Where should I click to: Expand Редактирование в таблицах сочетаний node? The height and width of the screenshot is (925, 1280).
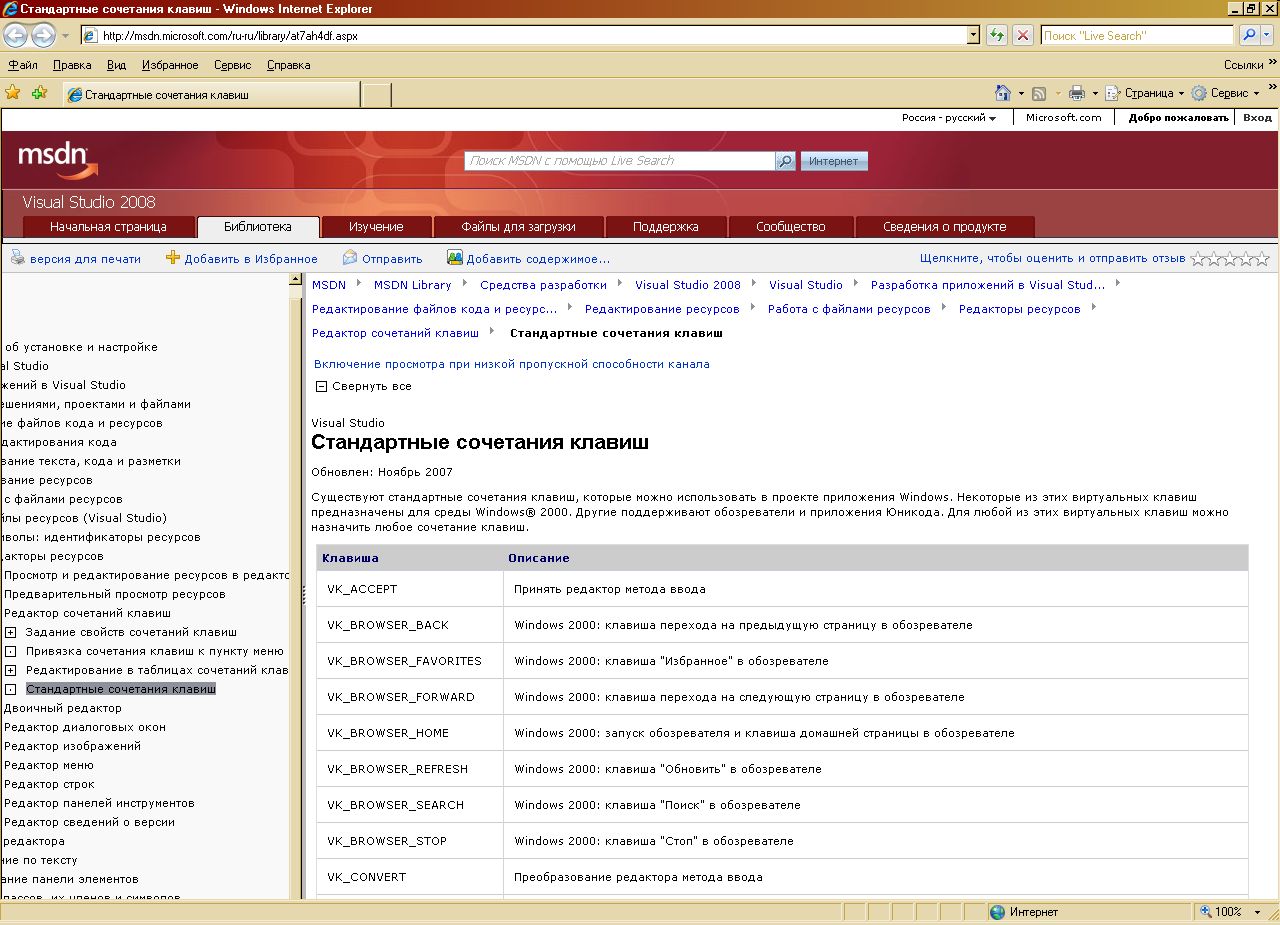pyautogui.click(x=10, y=670)
